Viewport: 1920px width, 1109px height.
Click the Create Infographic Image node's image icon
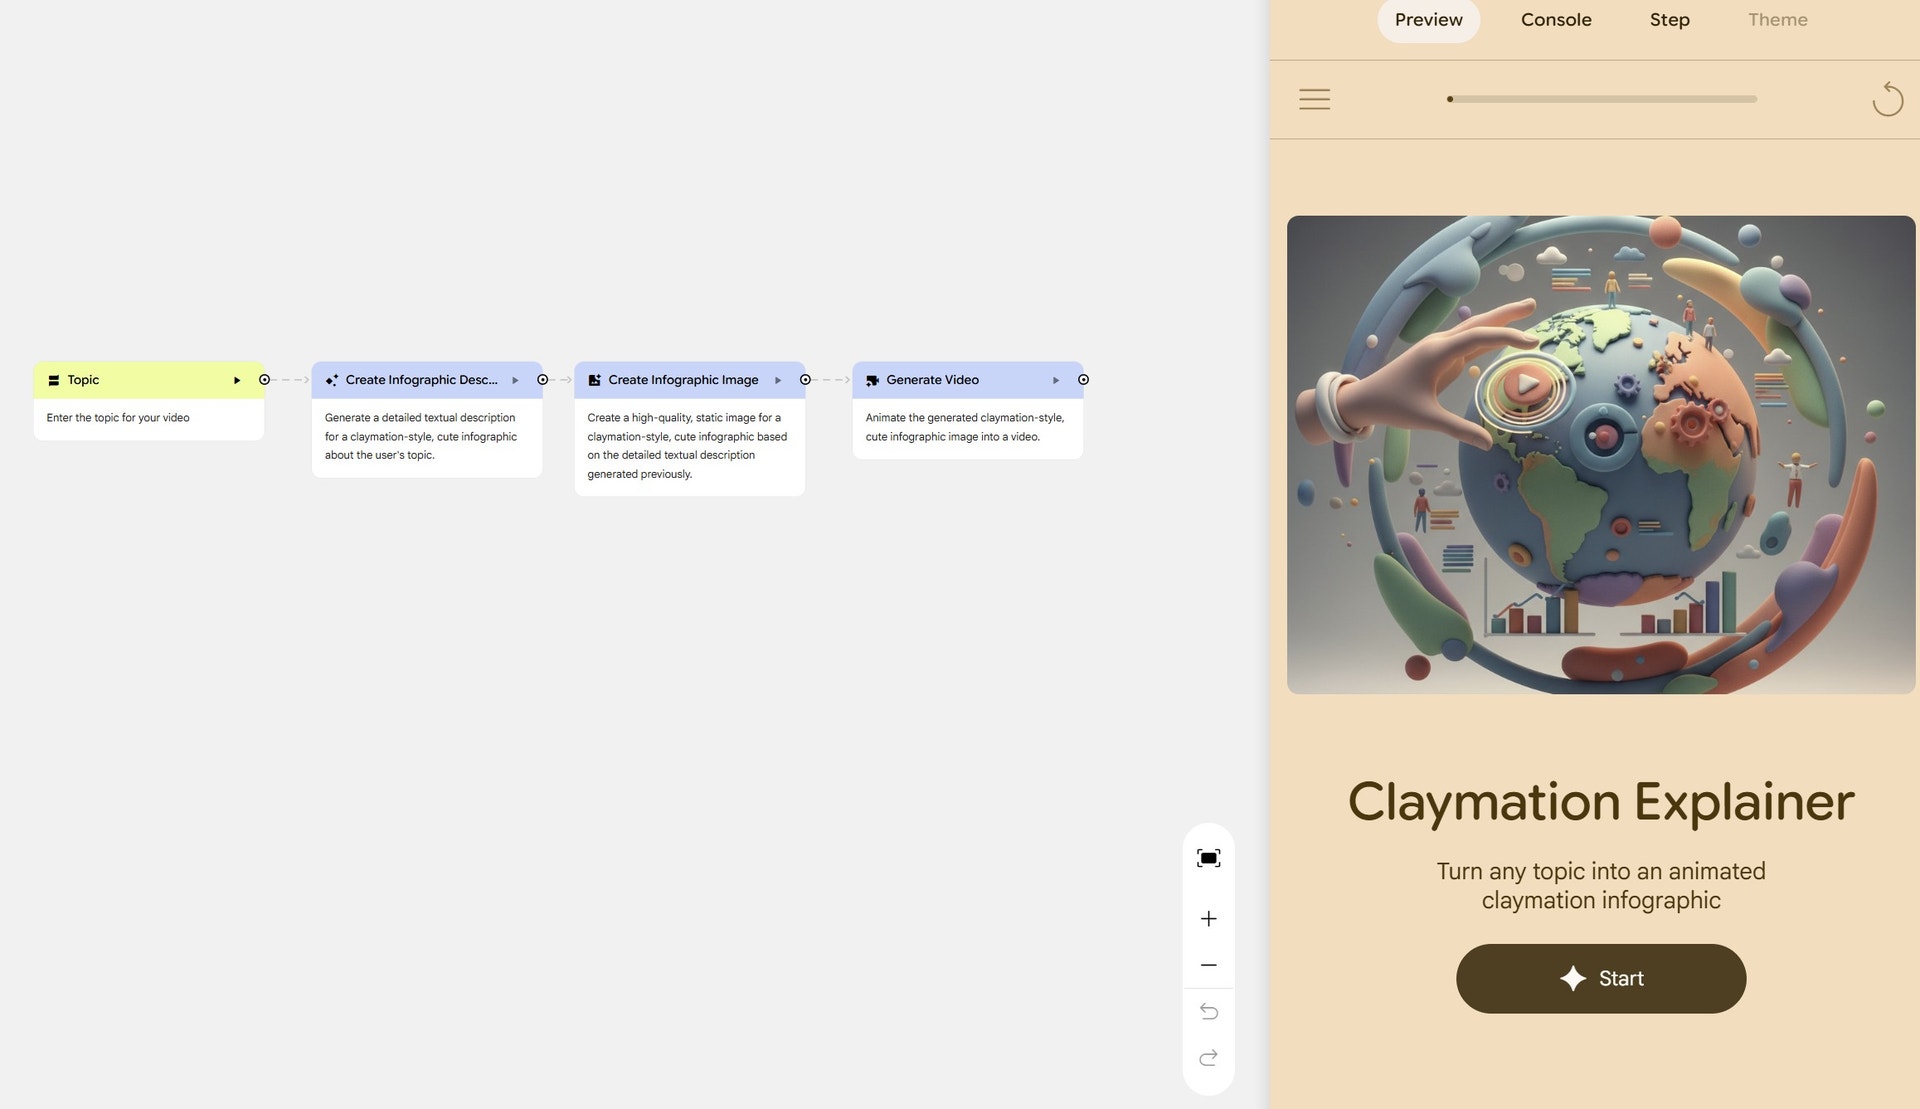point(594,380)
